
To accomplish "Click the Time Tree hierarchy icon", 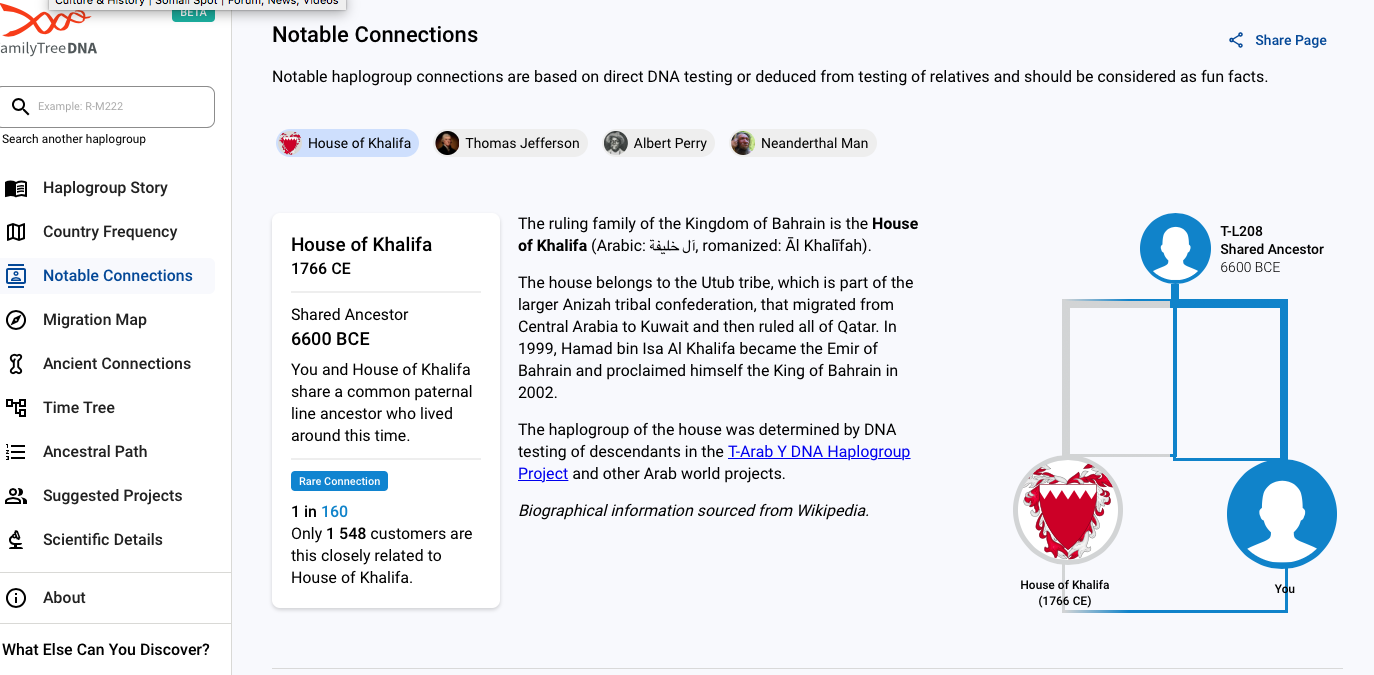I will (16, 408).
